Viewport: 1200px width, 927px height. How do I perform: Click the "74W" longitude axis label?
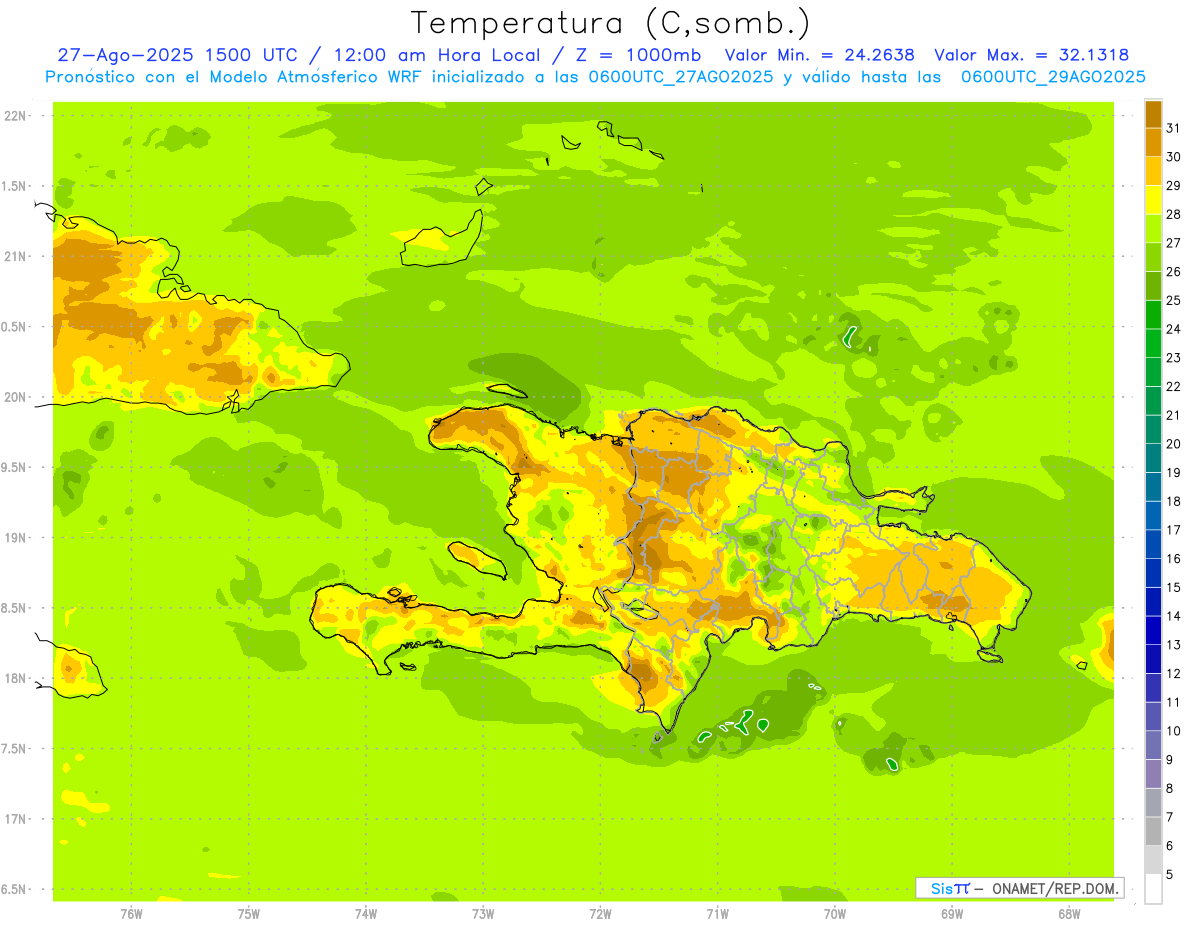tap(366, 914)
